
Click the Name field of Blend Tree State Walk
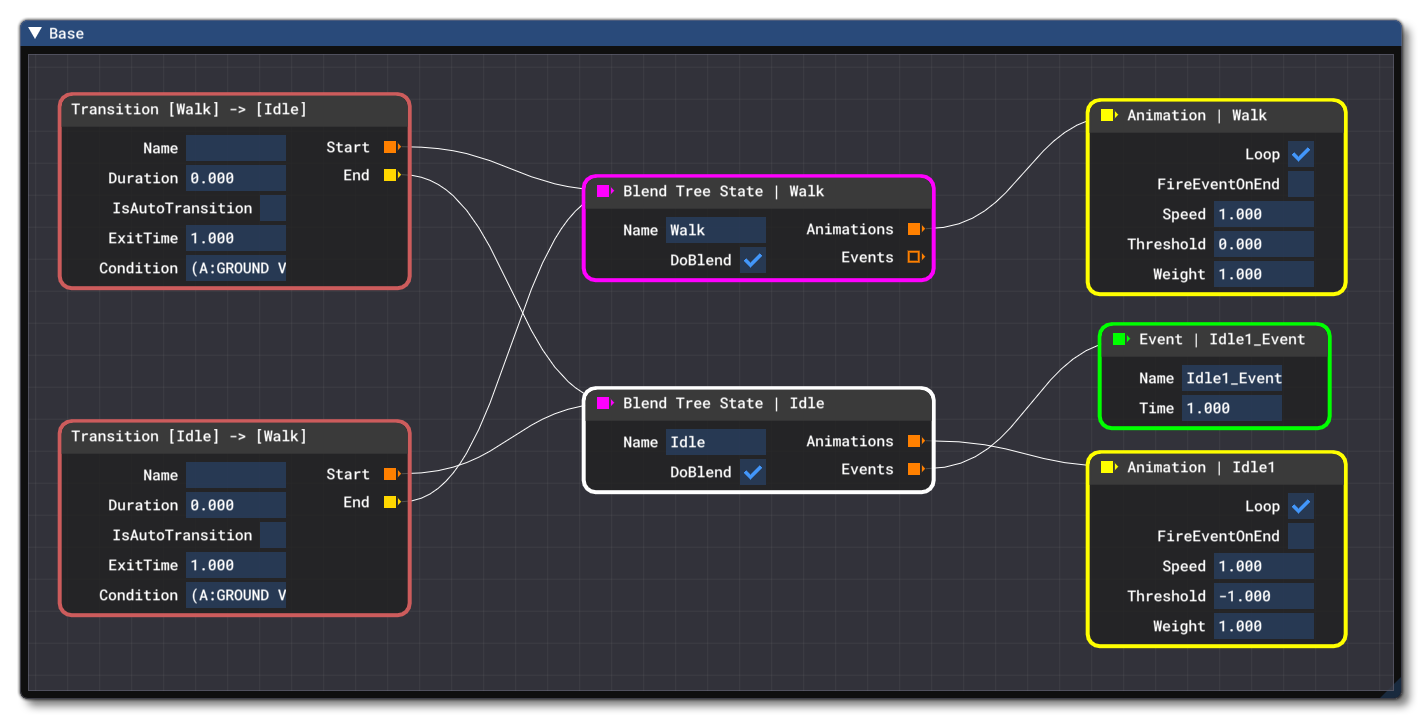pos(716,230)
